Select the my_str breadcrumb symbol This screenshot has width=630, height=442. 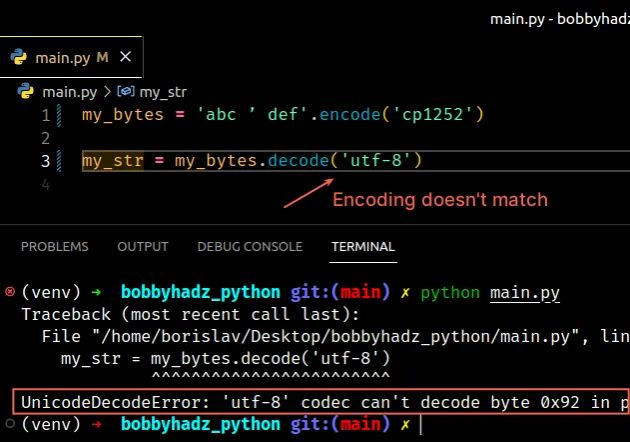pos(163,92)
